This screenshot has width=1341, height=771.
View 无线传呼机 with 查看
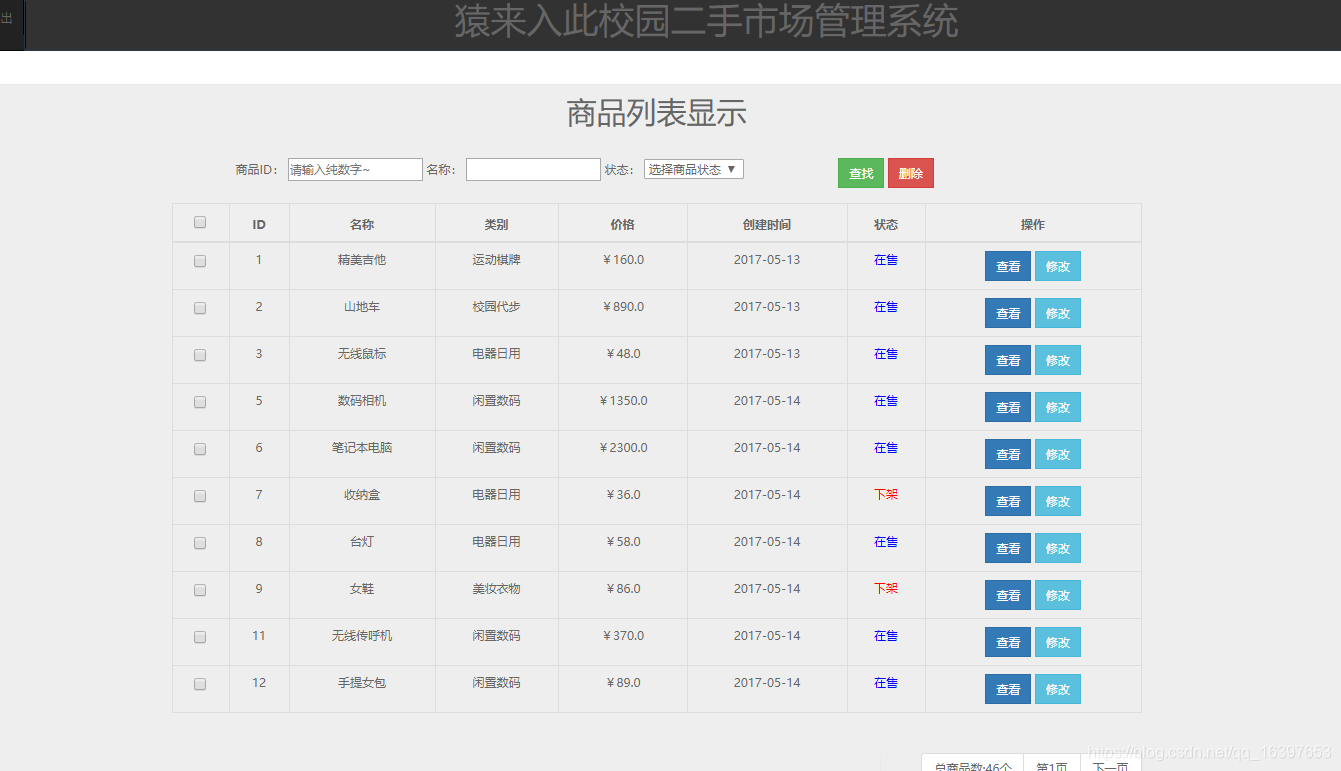[1008, 642]
